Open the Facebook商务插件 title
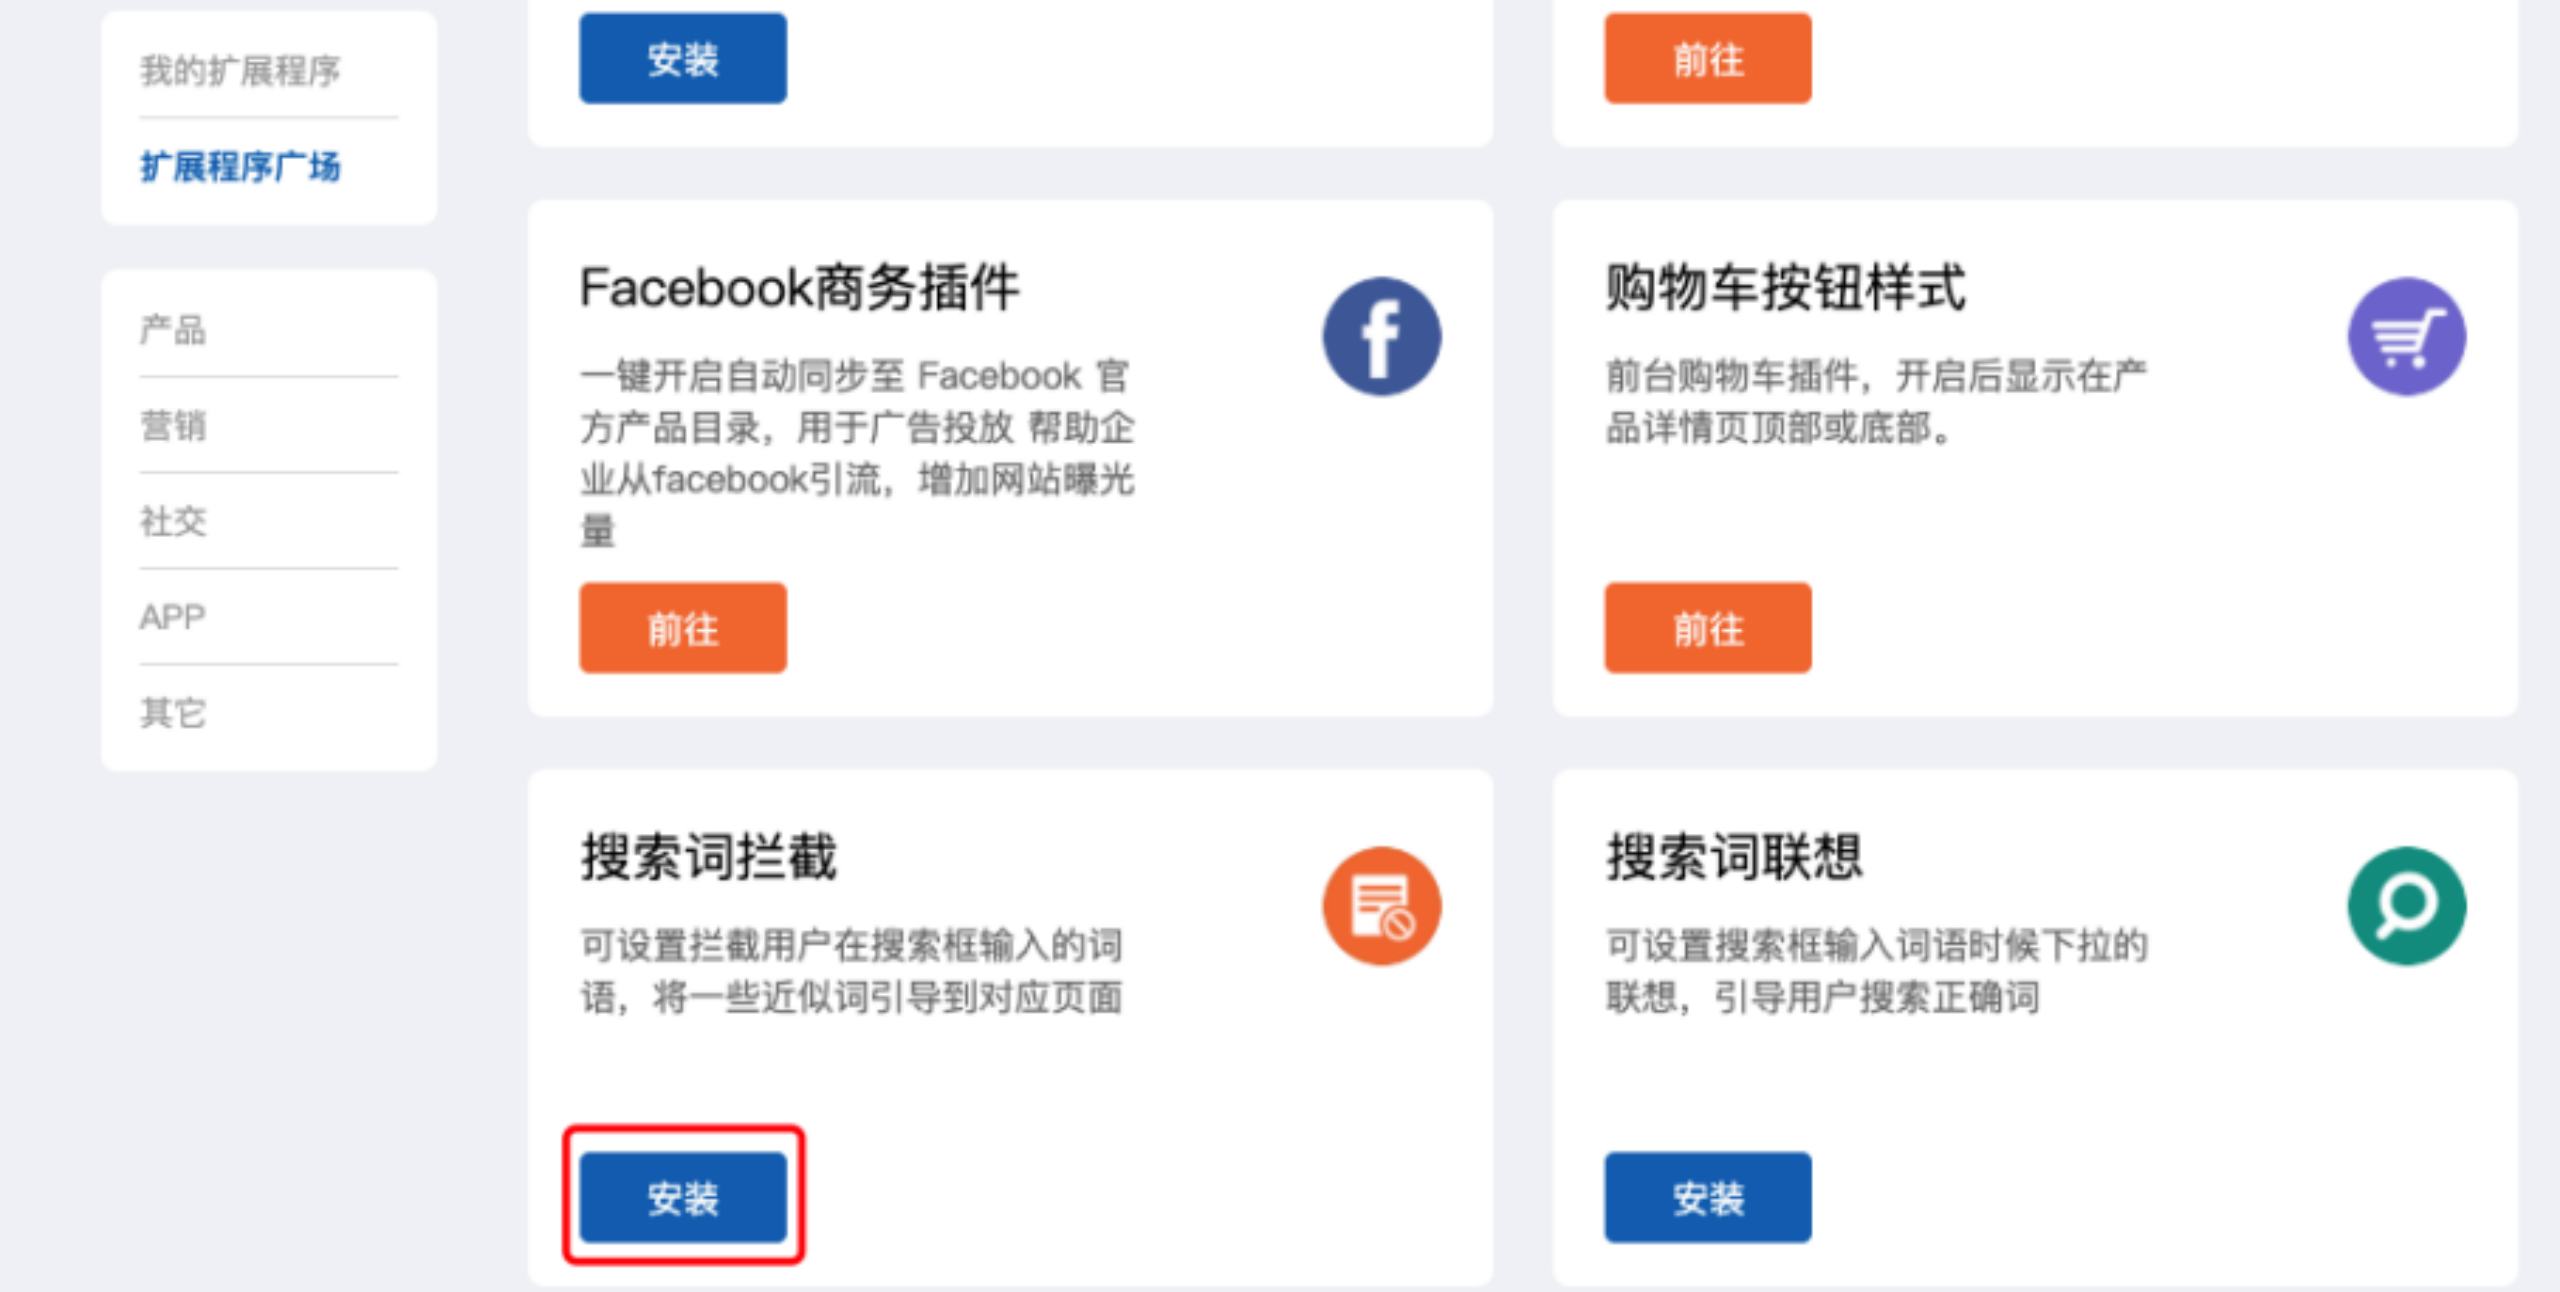The width and height of the screenshot is (2560, 1292). 799,288
